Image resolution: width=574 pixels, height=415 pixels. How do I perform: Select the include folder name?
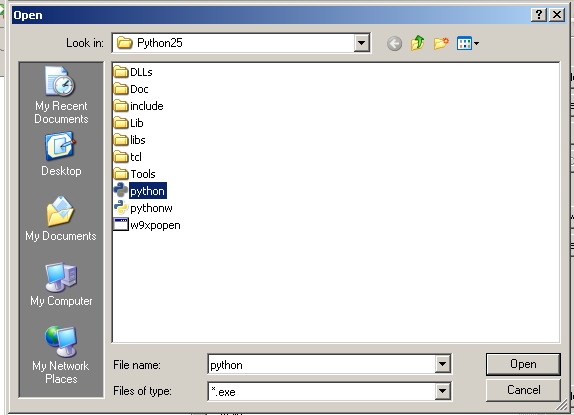[x=146, y=106]
